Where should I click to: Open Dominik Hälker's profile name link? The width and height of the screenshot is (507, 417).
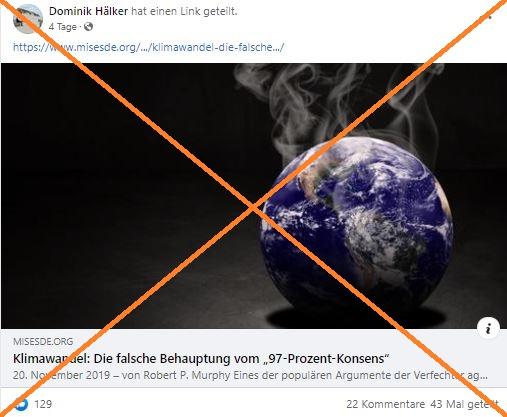88,11
